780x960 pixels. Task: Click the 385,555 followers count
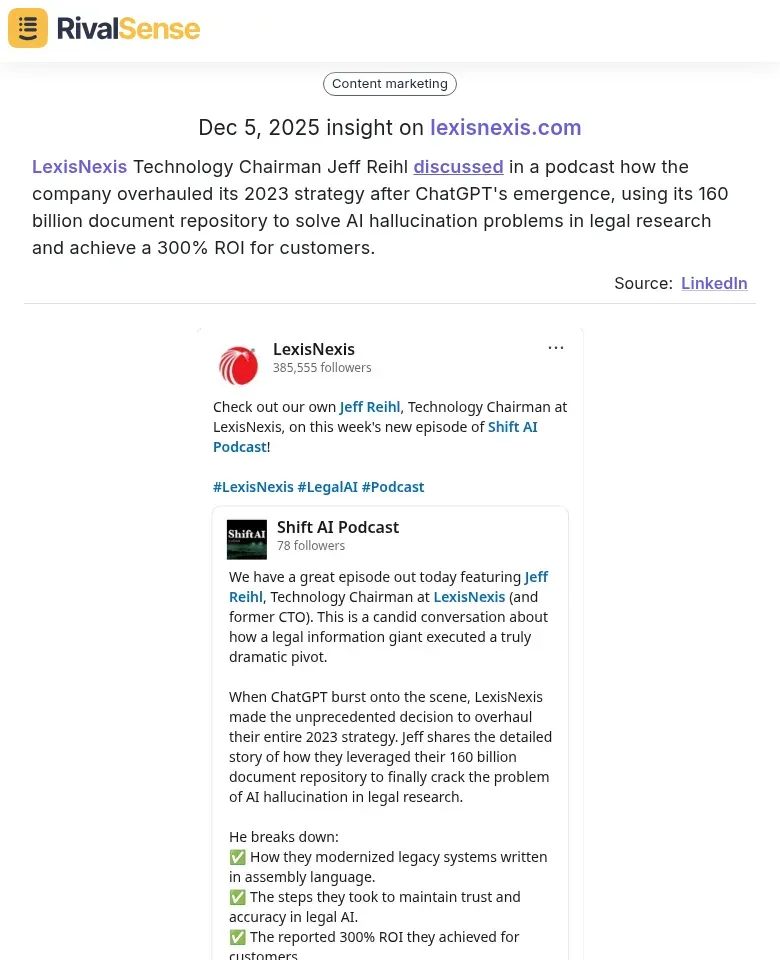pos(322,368)
